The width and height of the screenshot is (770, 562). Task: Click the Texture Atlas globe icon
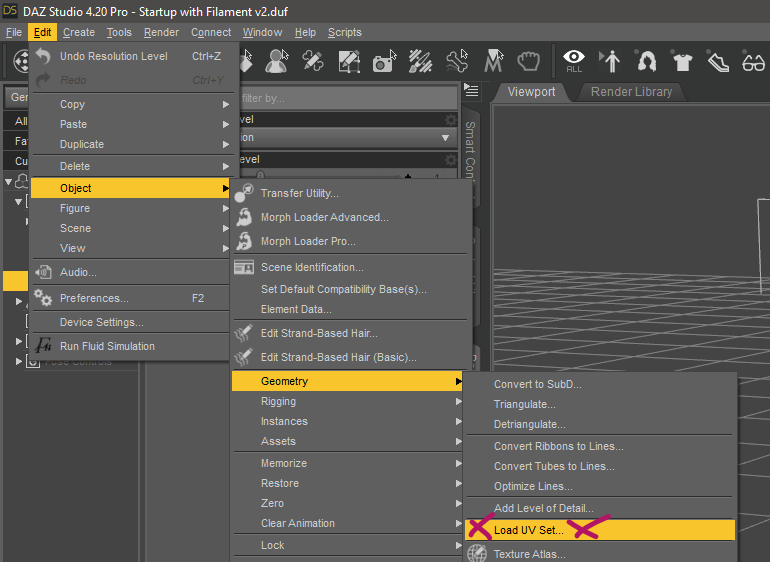(477, 554)
